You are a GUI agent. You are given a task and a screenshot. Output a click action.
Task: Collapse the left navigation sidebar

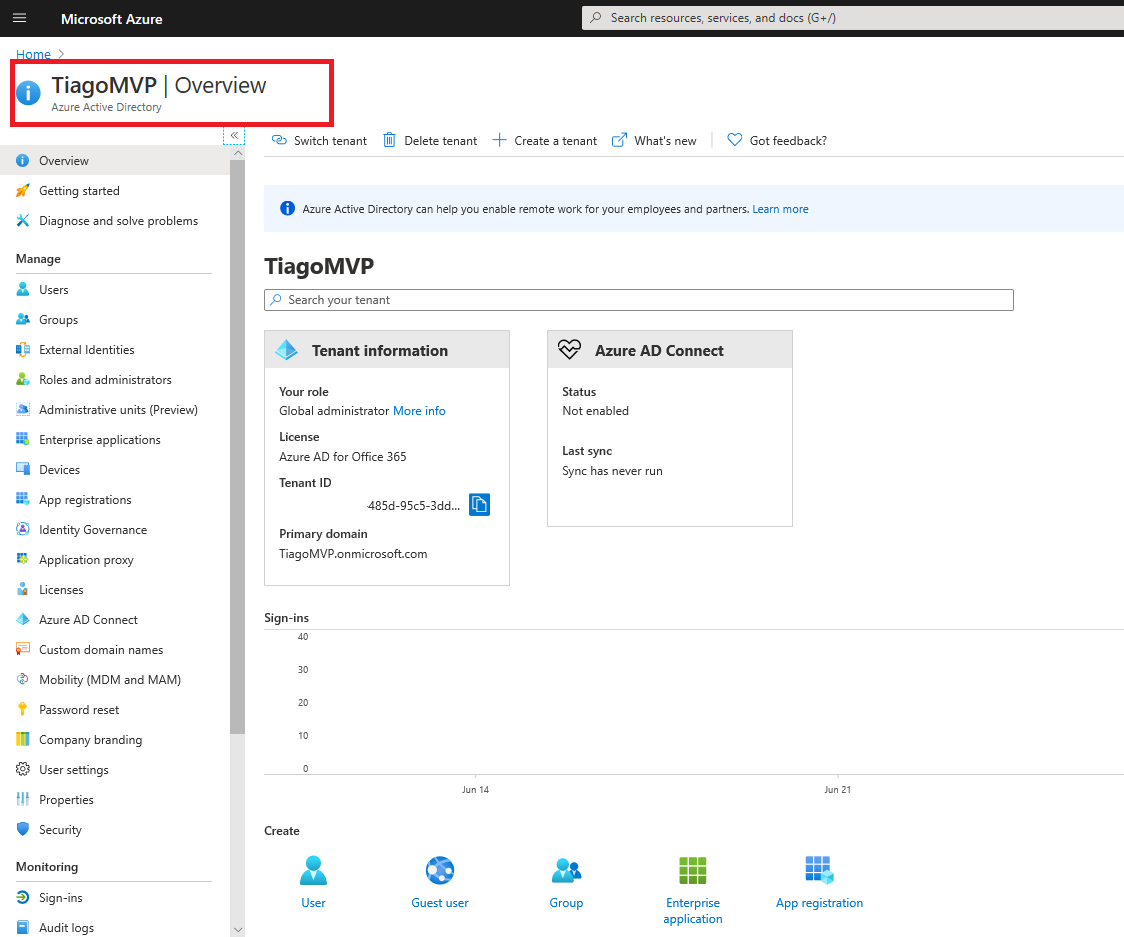click(x=234, y=135)
